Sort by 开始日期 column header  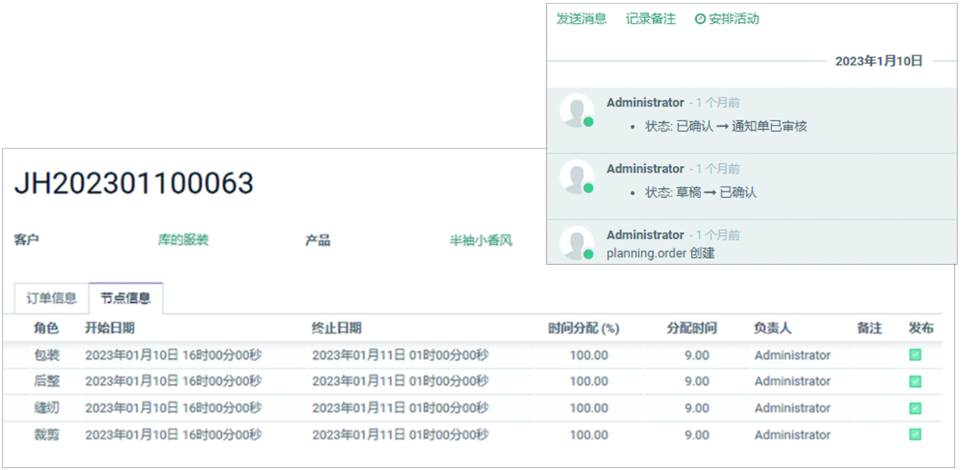click(x=110, y=328)
